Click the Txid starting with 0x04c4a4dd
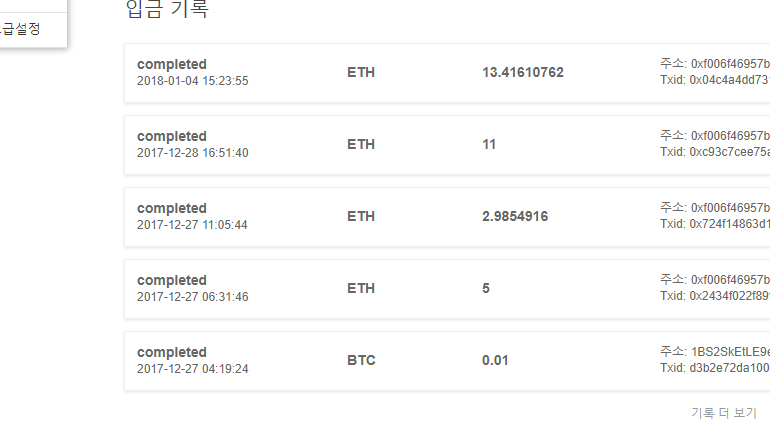770x431 pixels. tap(729, 80)
